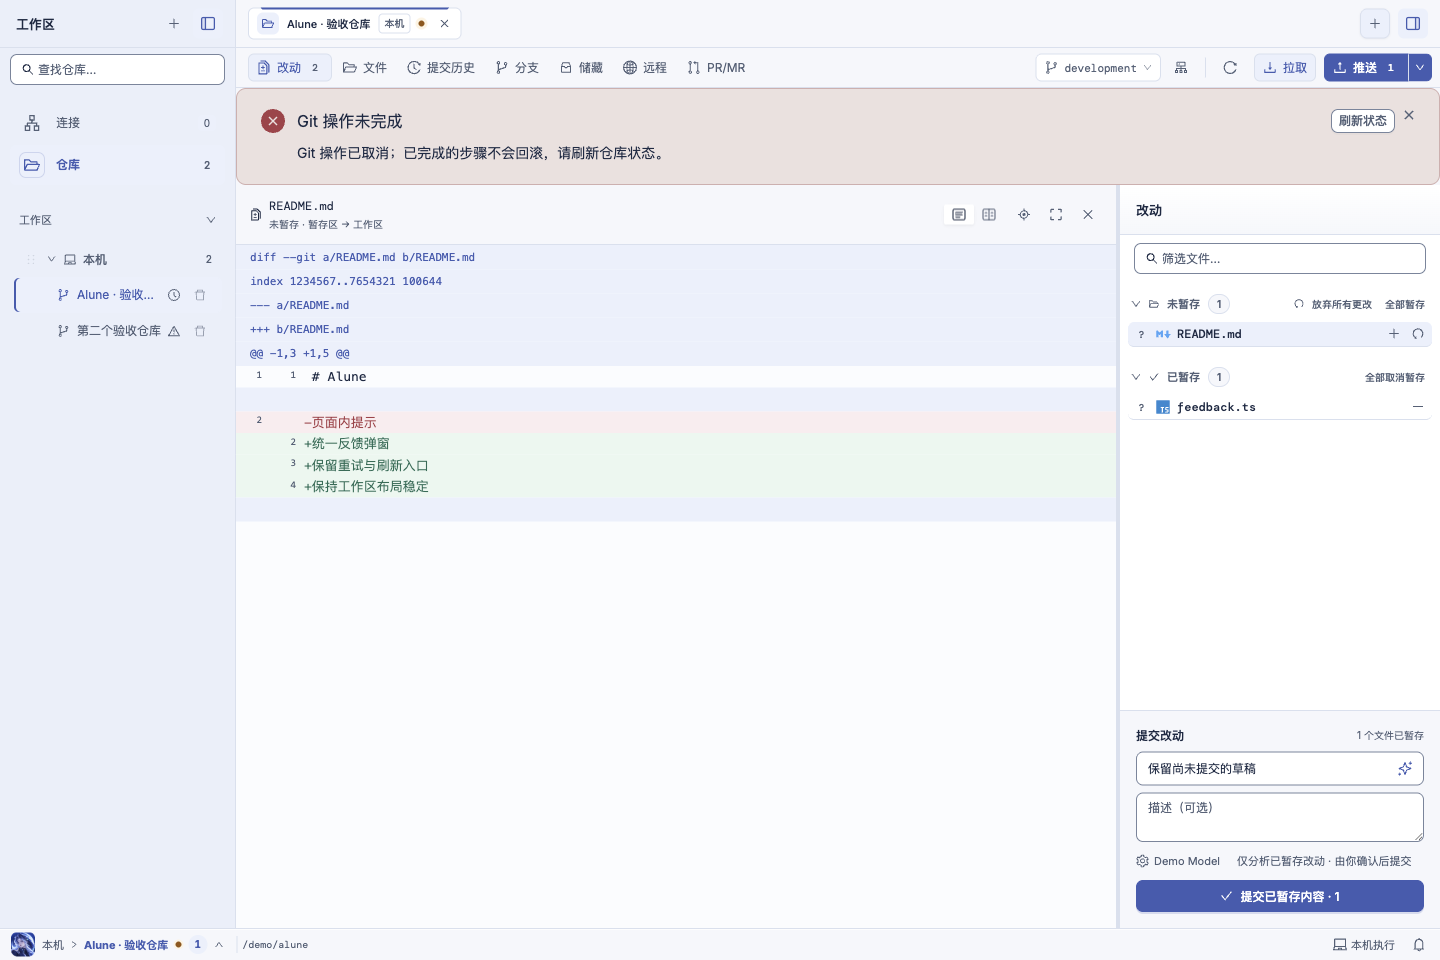
Task: Open the 提交历史 tab
Action: click(x=441, y=68)
